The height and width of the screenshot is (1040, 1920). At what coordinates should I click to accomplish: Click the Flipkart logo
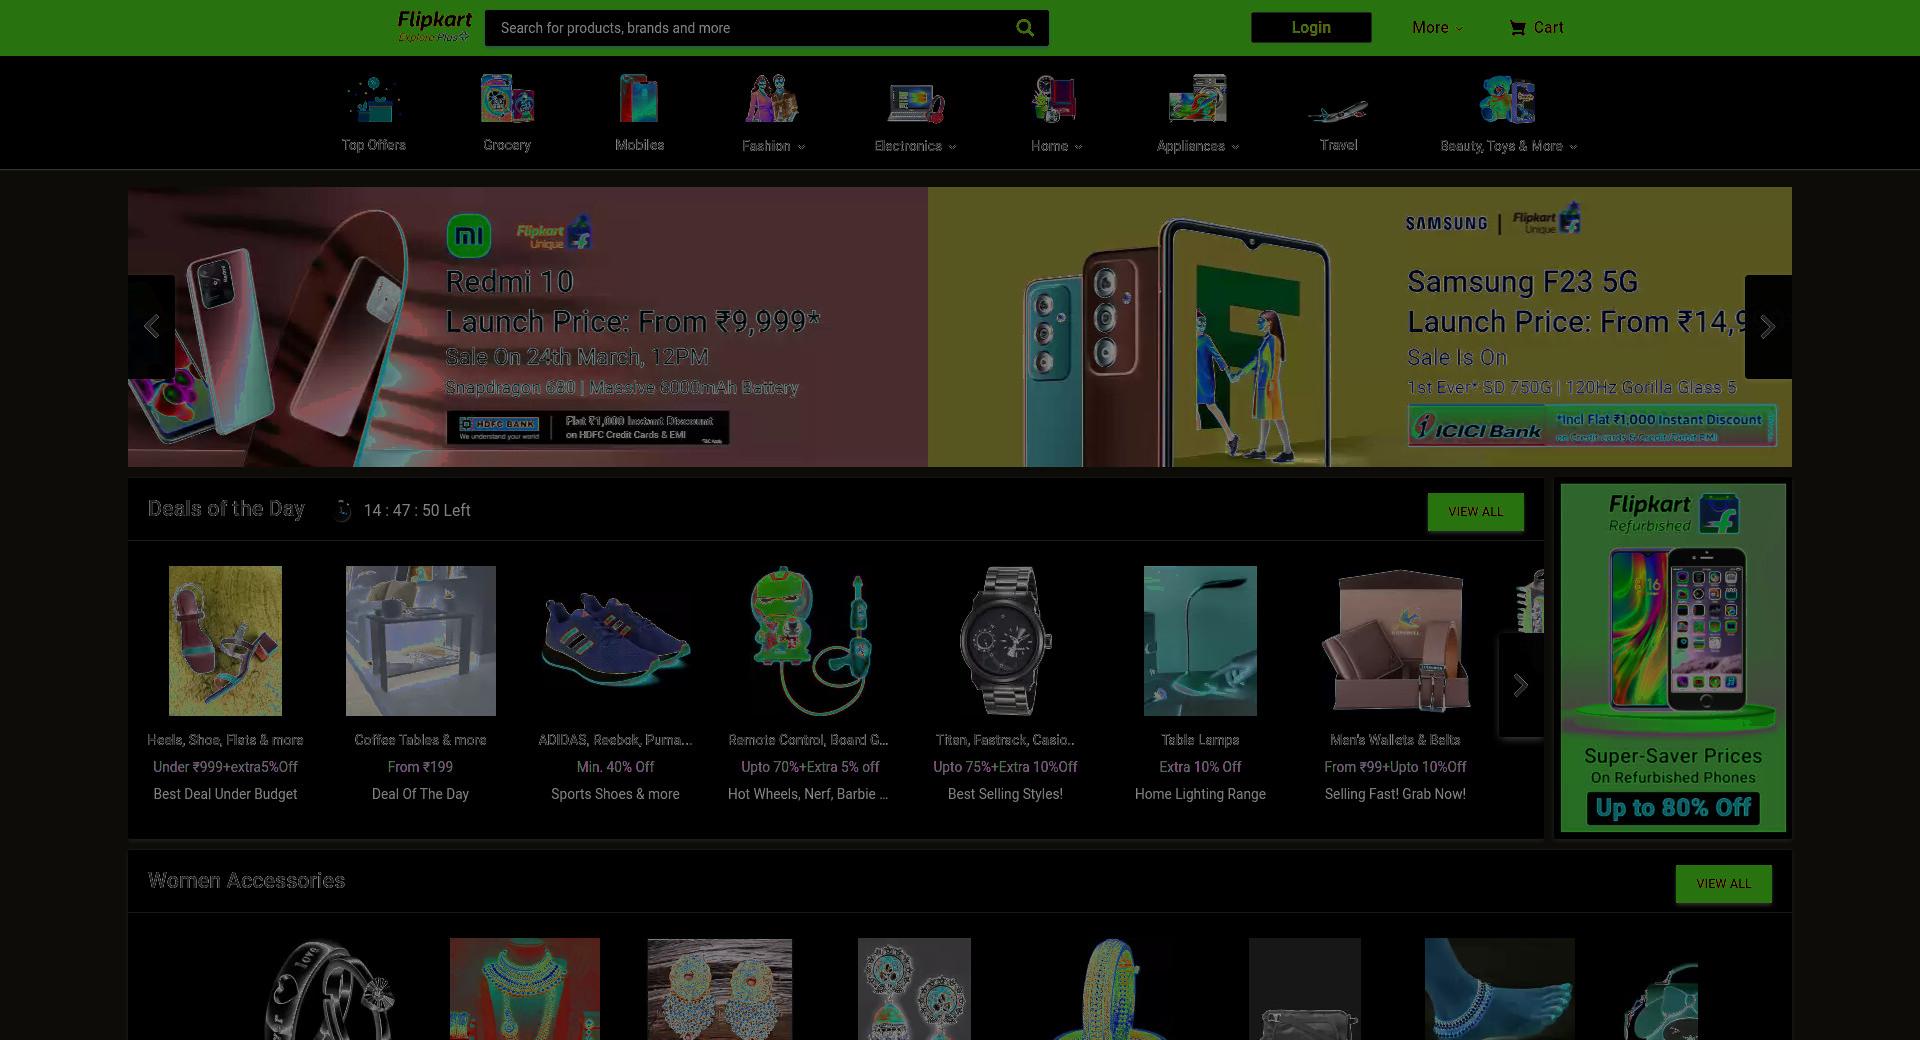434,26
